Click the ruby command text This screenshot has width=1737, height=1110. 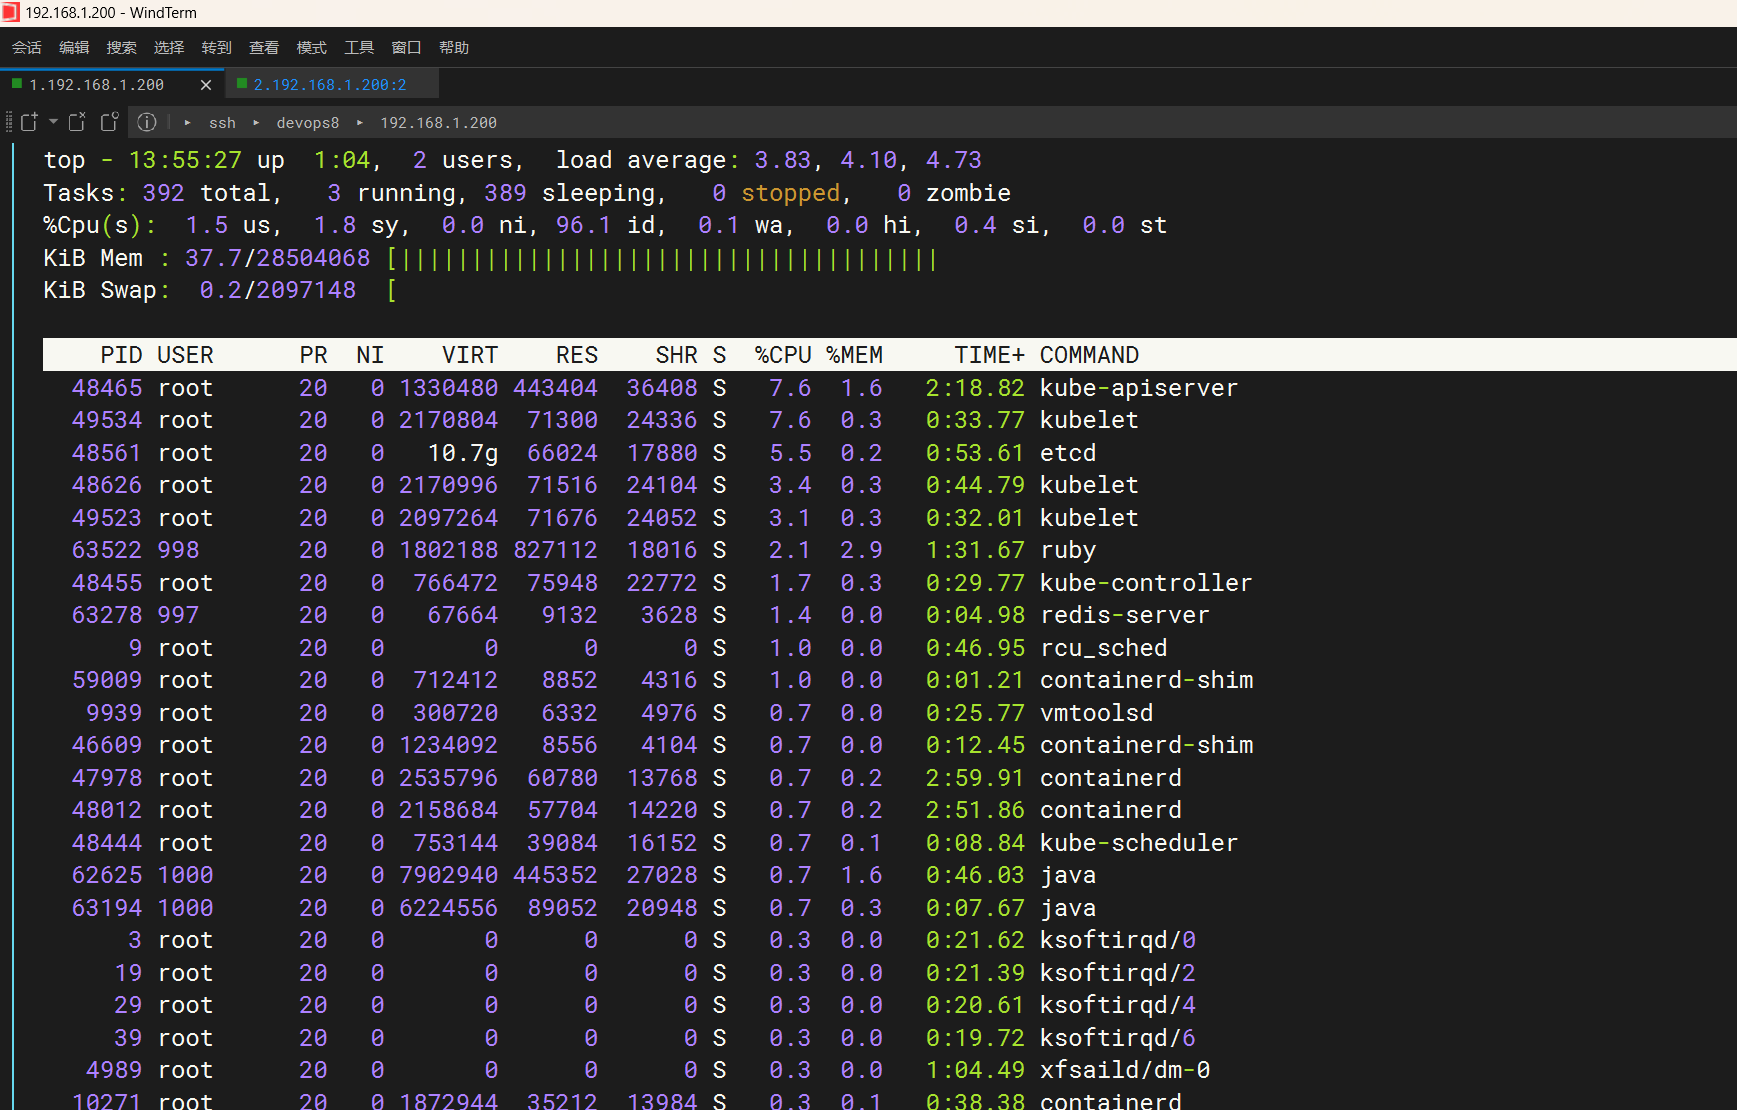click(1068, 550)
